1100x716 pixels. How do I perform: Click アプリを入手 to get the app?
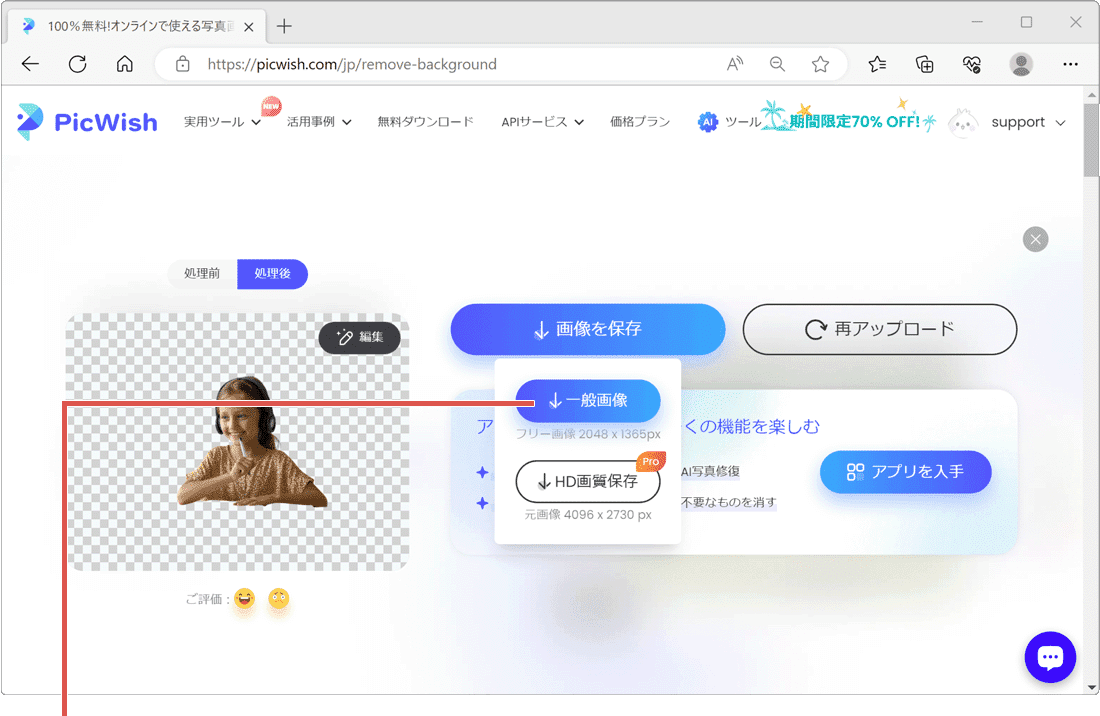[x=905, y=472]
